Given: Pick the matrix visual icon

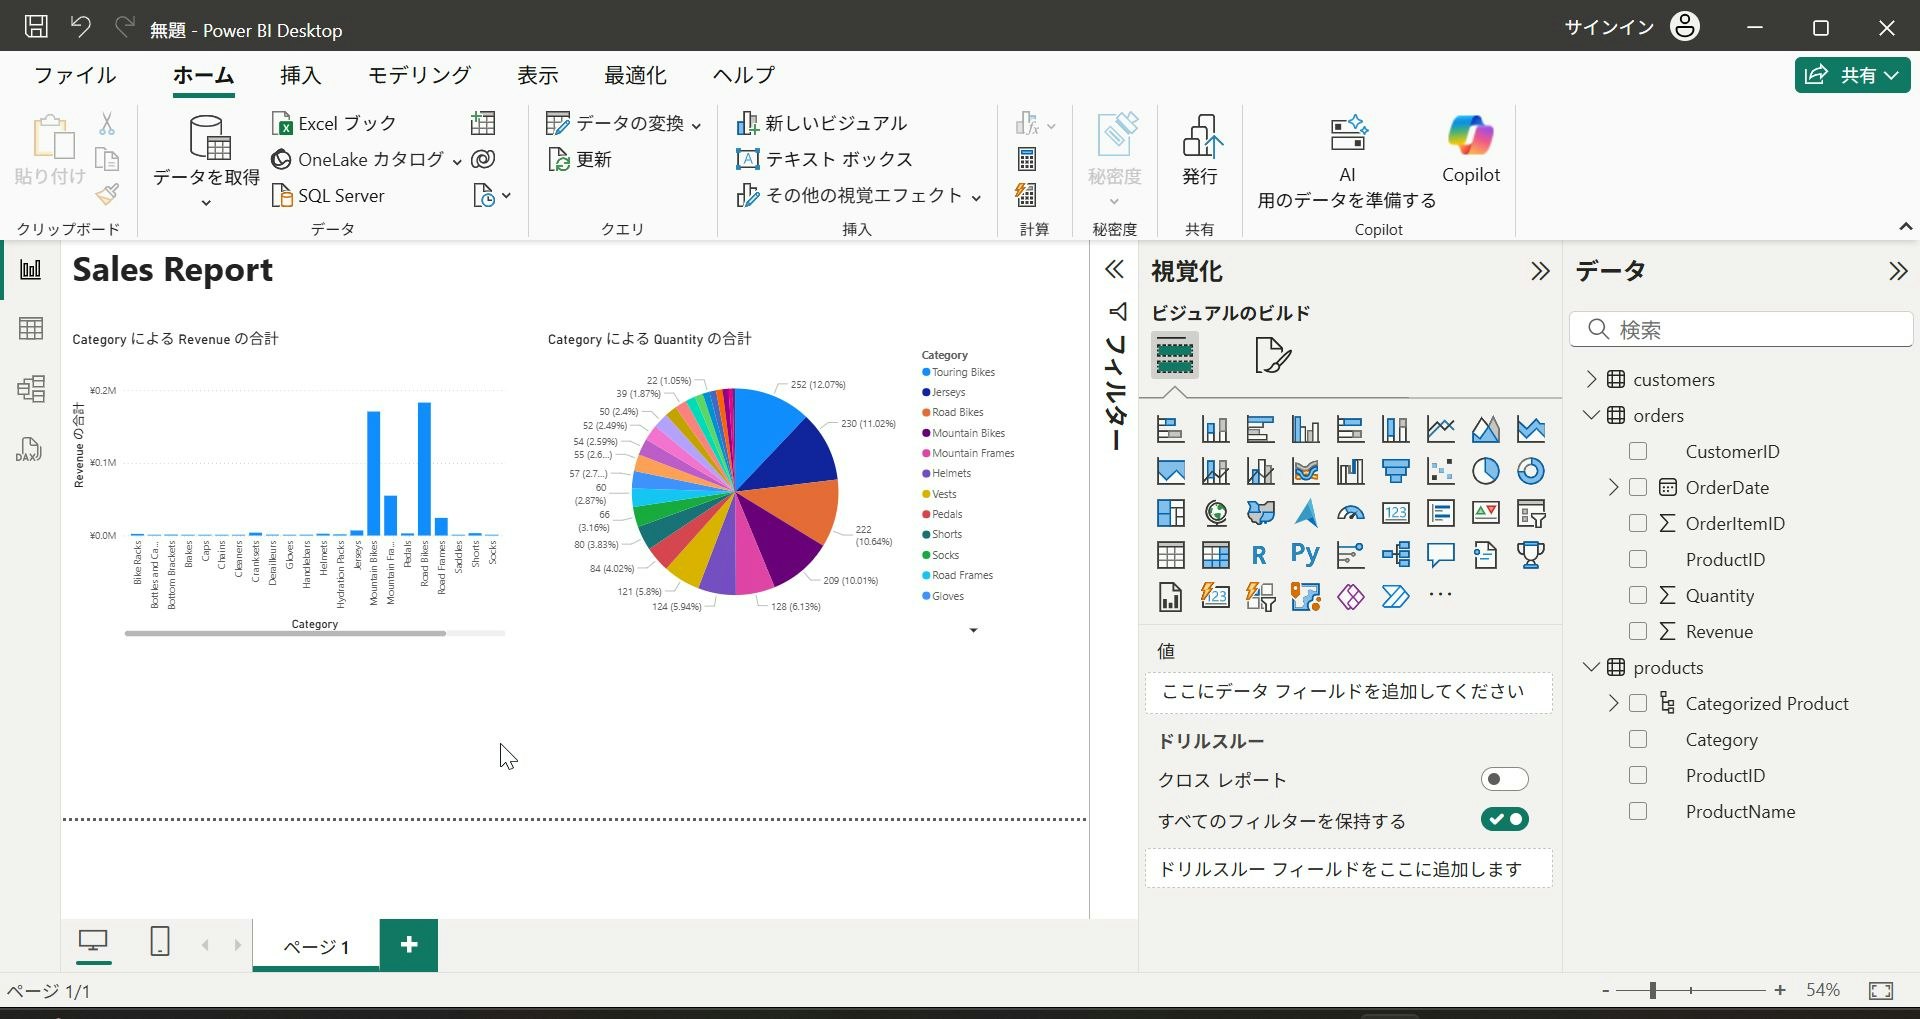Looking at the screenshot, I should click(1215, 555).
